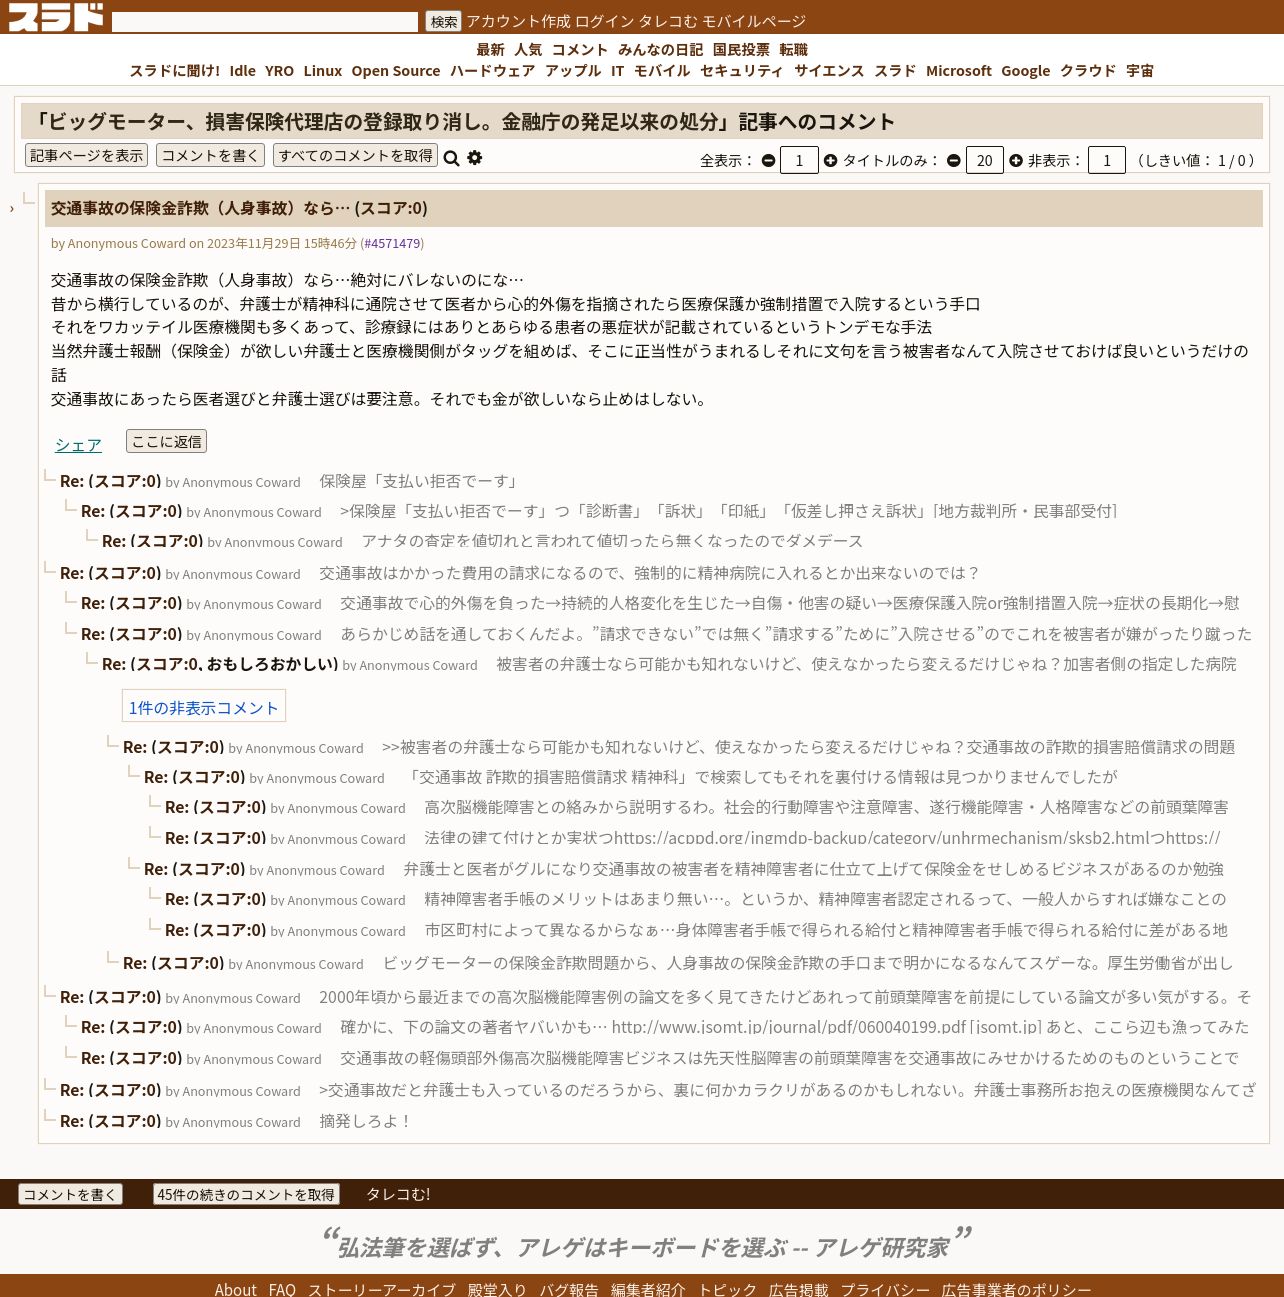This screenshot has height=1297, width=1284.
Task: Open the バグ報告 footer link
Action: (569, 1289)
